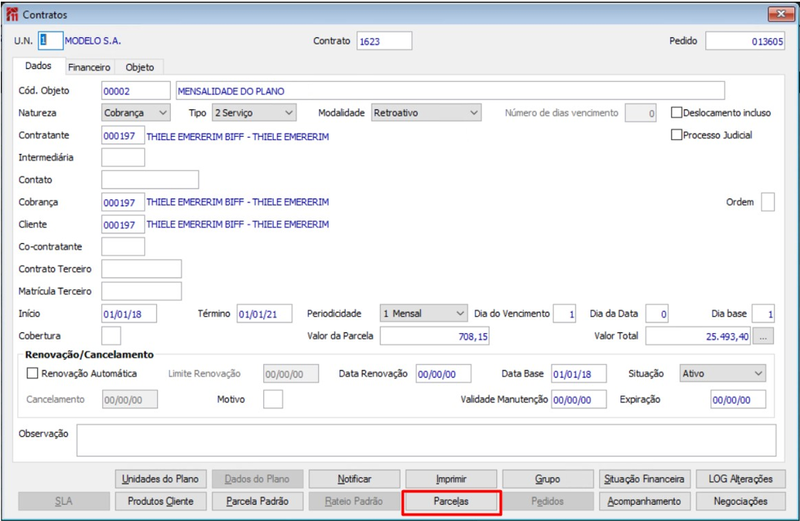Close the Contratos window
Viewport: 800px width, 521px height.
[781, 14]
